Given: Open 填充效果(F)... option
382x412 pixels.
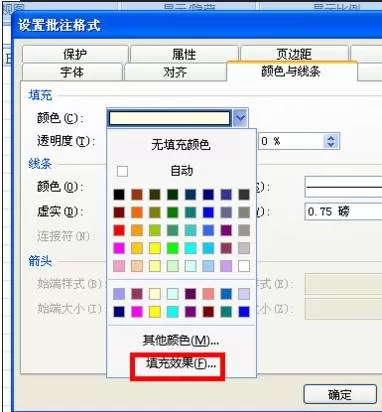Looking at the screenshot, I should click(181, 364).
